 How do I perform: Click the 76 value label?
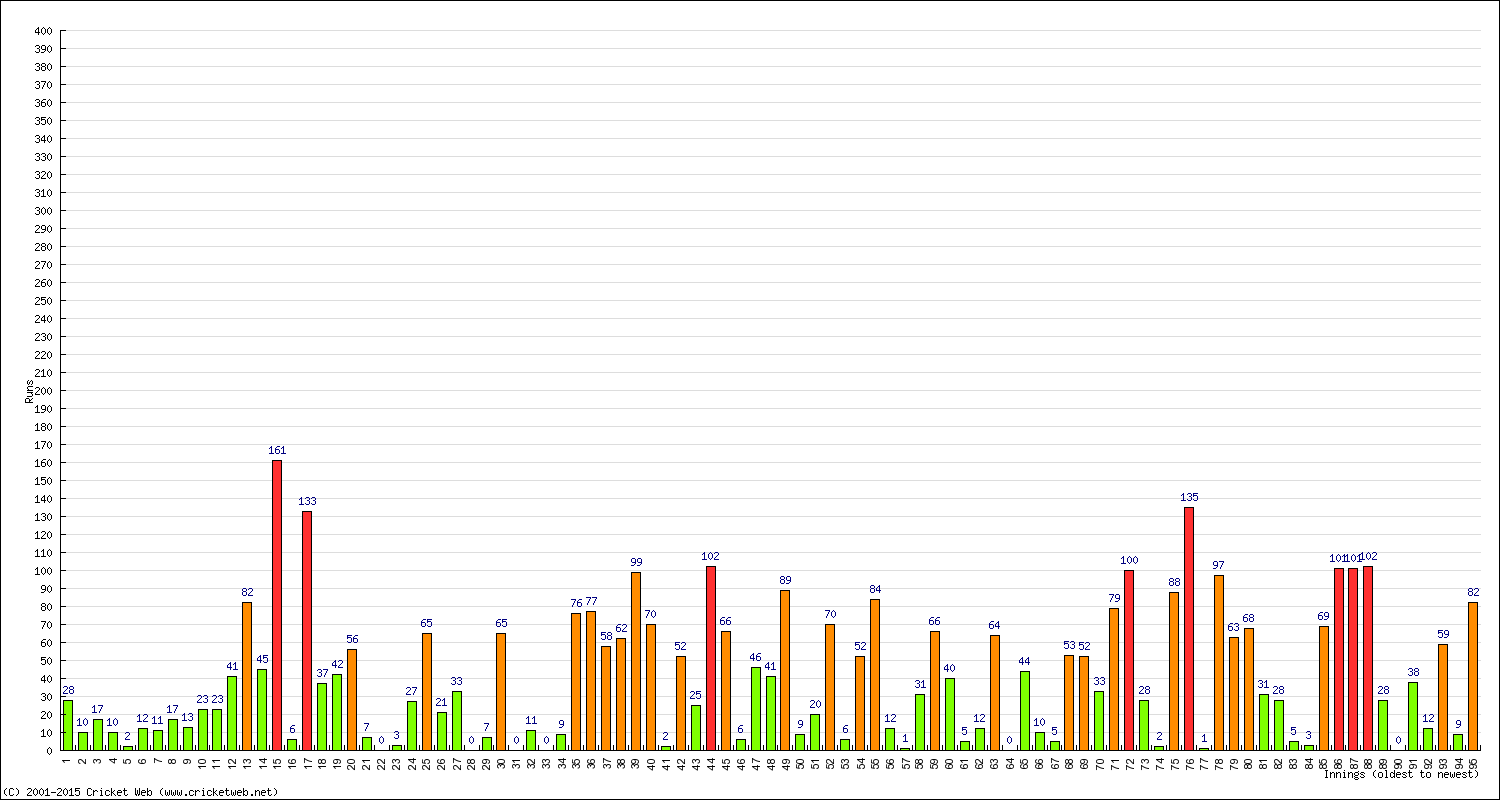pyautogui.click(x=576, y=603)
